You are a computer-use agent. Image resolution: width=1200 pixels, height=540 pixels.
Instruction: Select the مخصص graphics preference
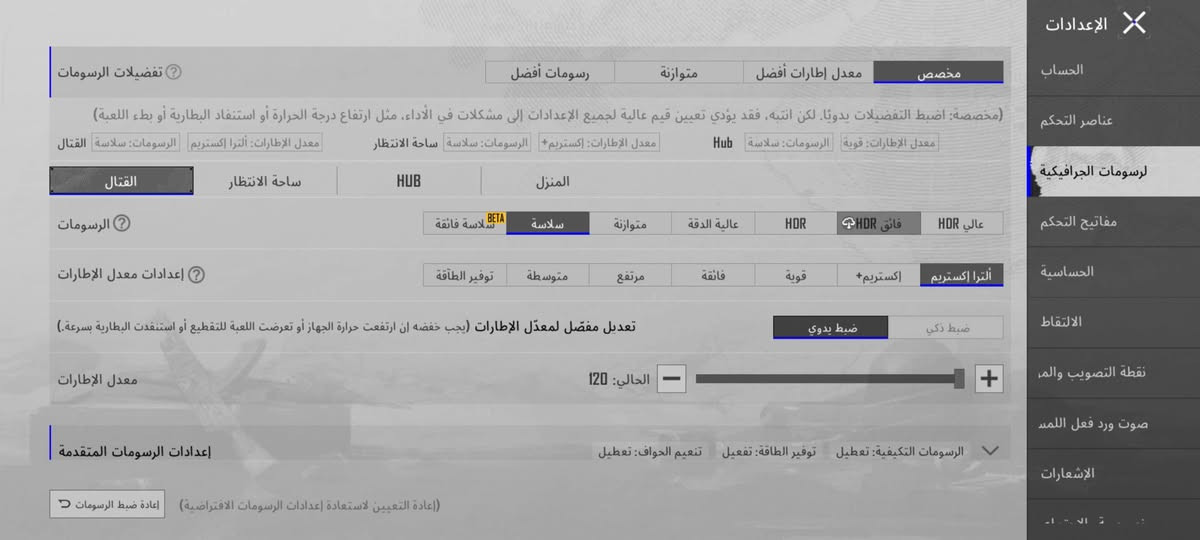click(938, 72)
